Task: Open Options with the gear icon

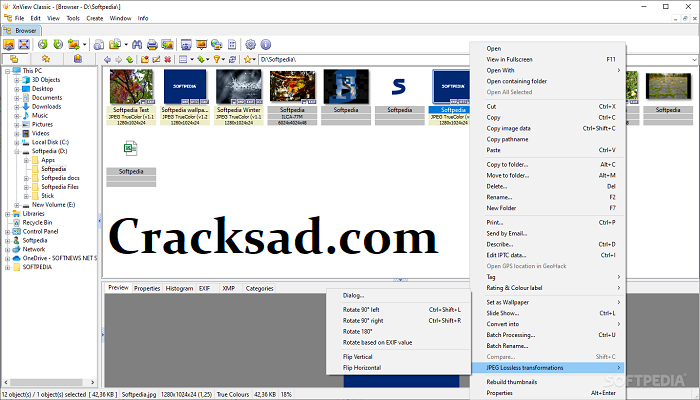Action: coord(250,44)
